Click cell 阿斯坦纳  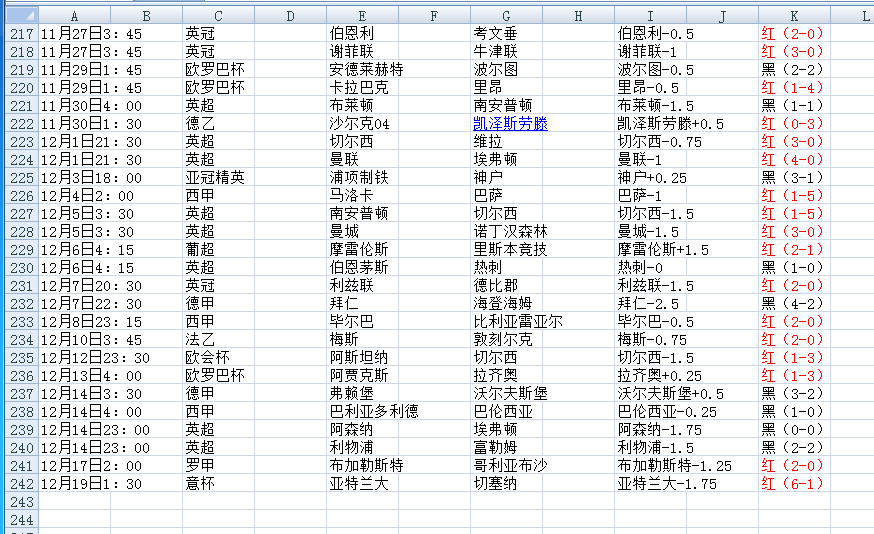(358, 357)
